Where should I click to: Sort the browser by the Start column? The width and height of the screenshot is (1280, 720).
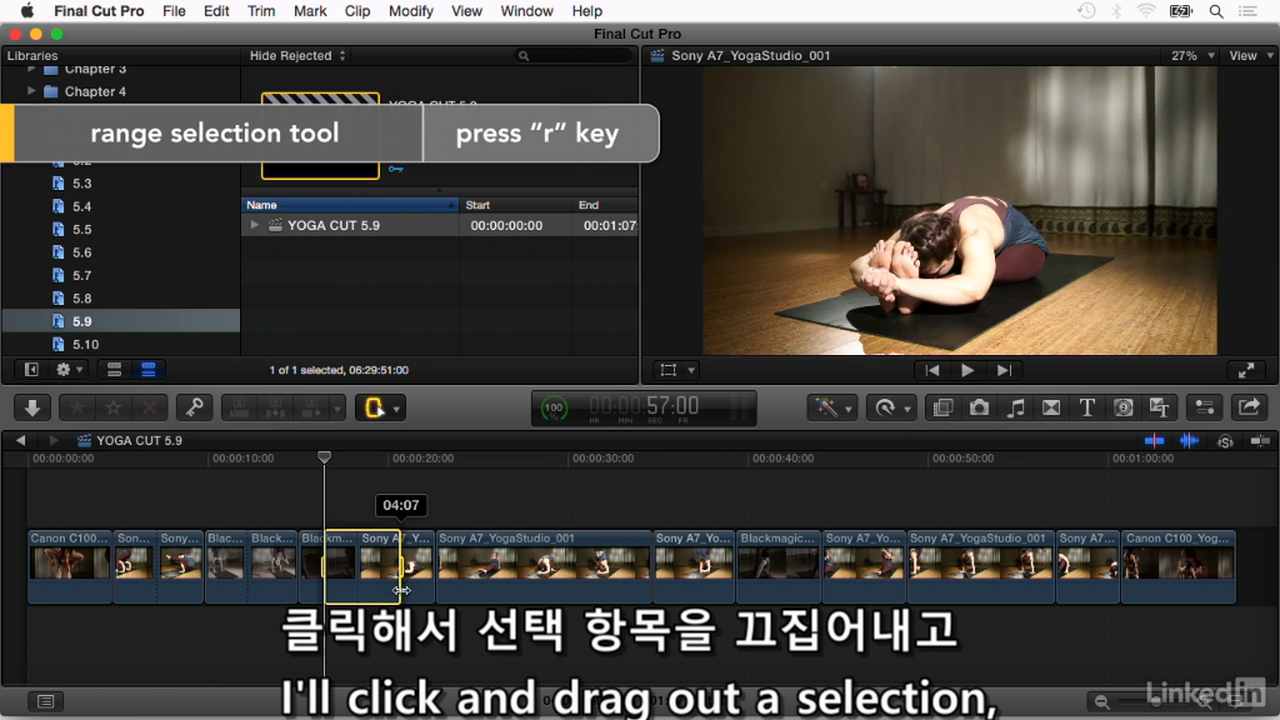[x=516, y=205]
